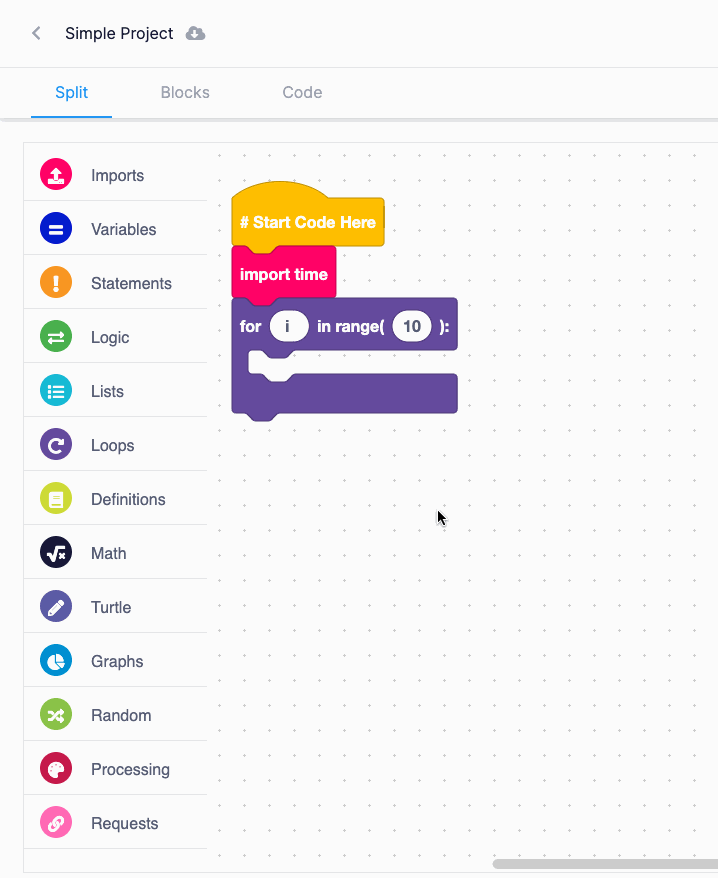
Task: Select the Variables category icon
Action: pyautogui.click(x=56, y=228)
